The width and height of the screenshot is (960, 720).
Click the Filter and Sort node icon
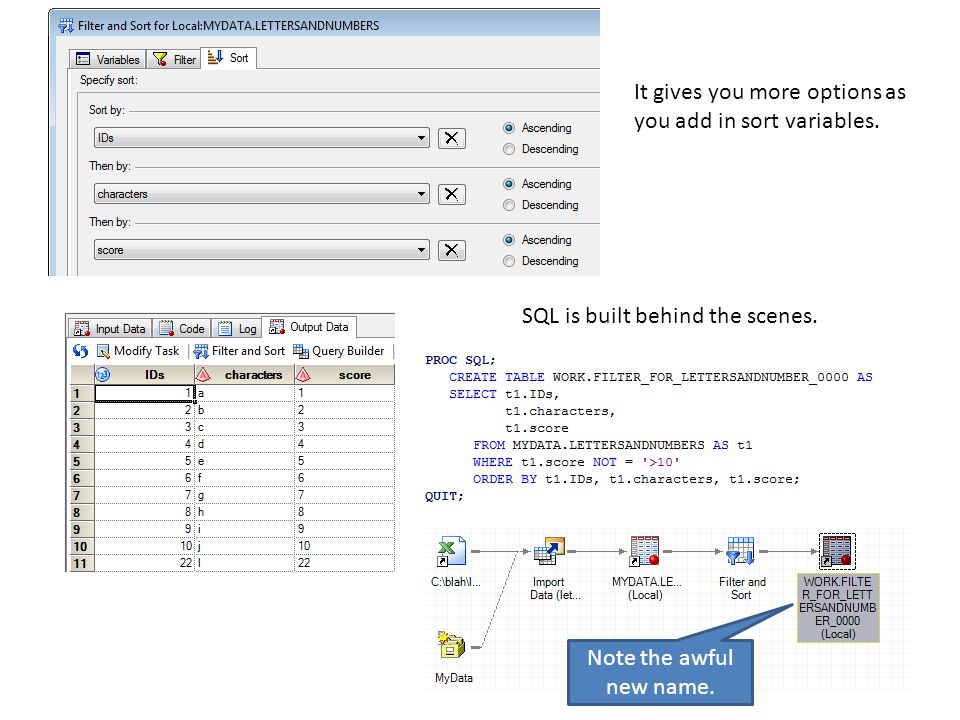pos(741,550)
